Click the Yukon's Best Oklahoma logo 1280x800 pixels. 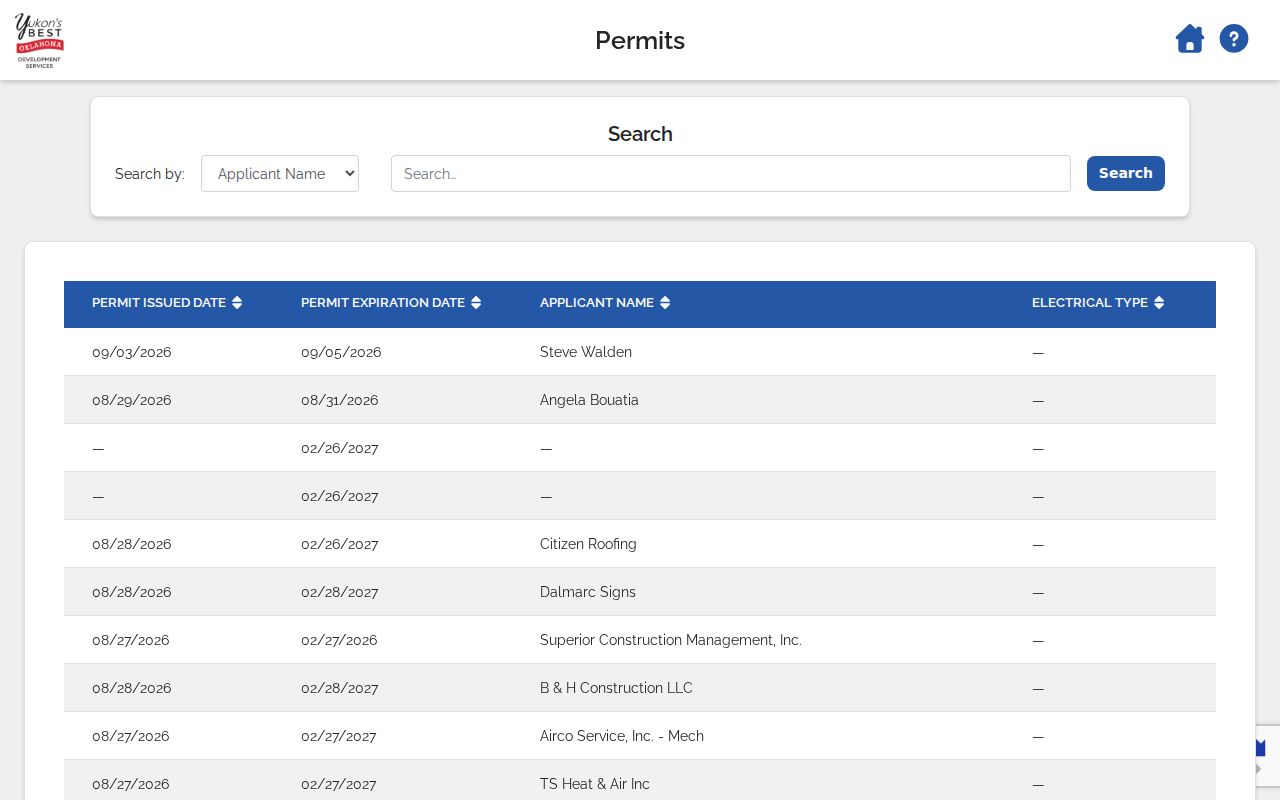[40, 40]
